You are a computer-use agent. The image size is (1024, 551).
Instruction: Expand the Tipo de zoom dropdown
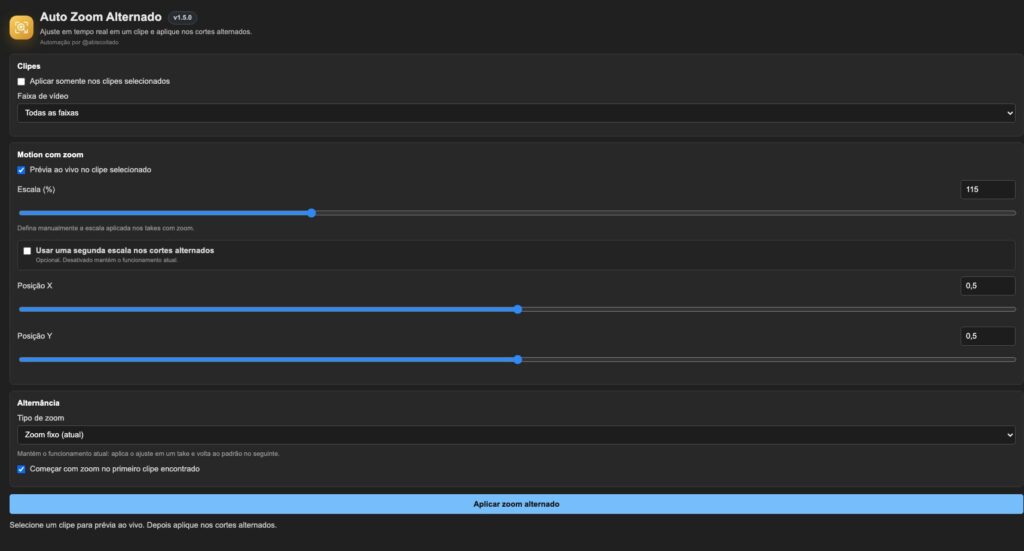click(516, 435)
